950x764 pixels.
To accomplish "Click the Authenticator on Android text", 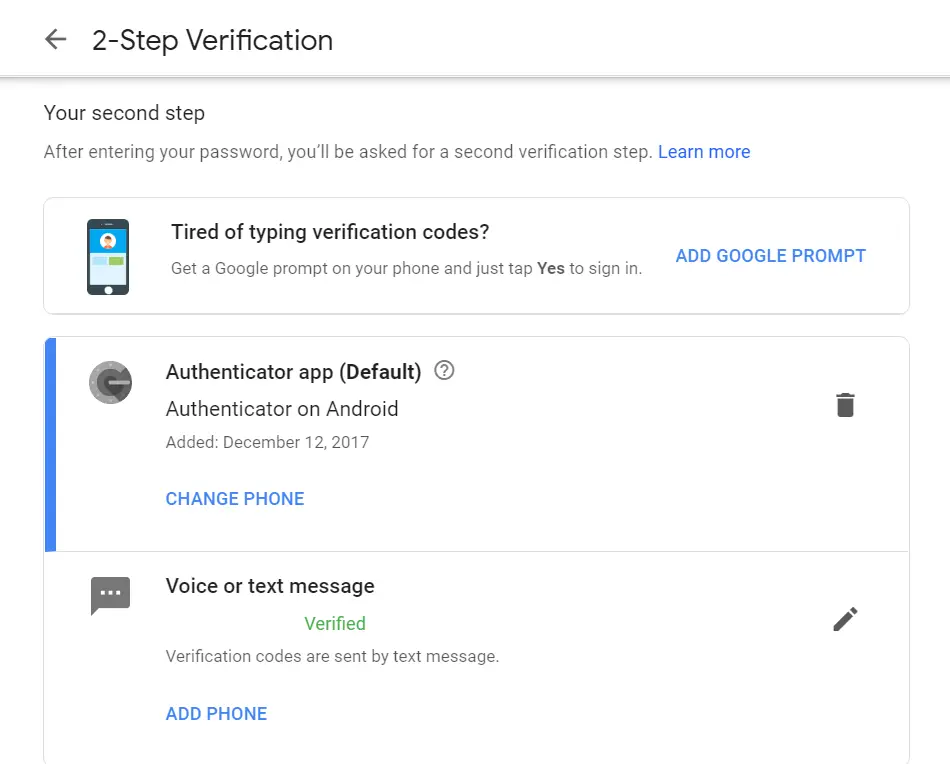I will pyautogui.click(x=282, y=409).
